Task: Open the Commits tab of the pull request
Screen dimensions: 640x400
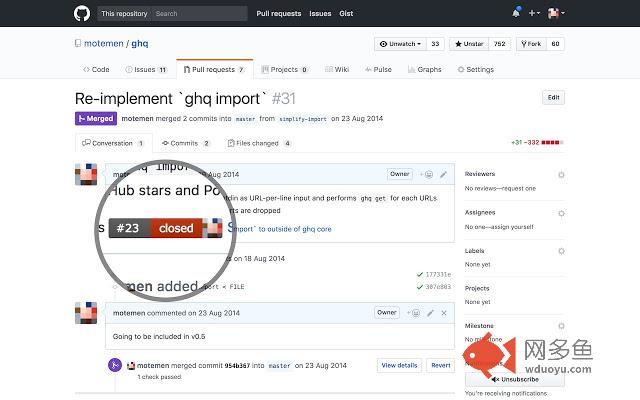Action: point(186,143)
